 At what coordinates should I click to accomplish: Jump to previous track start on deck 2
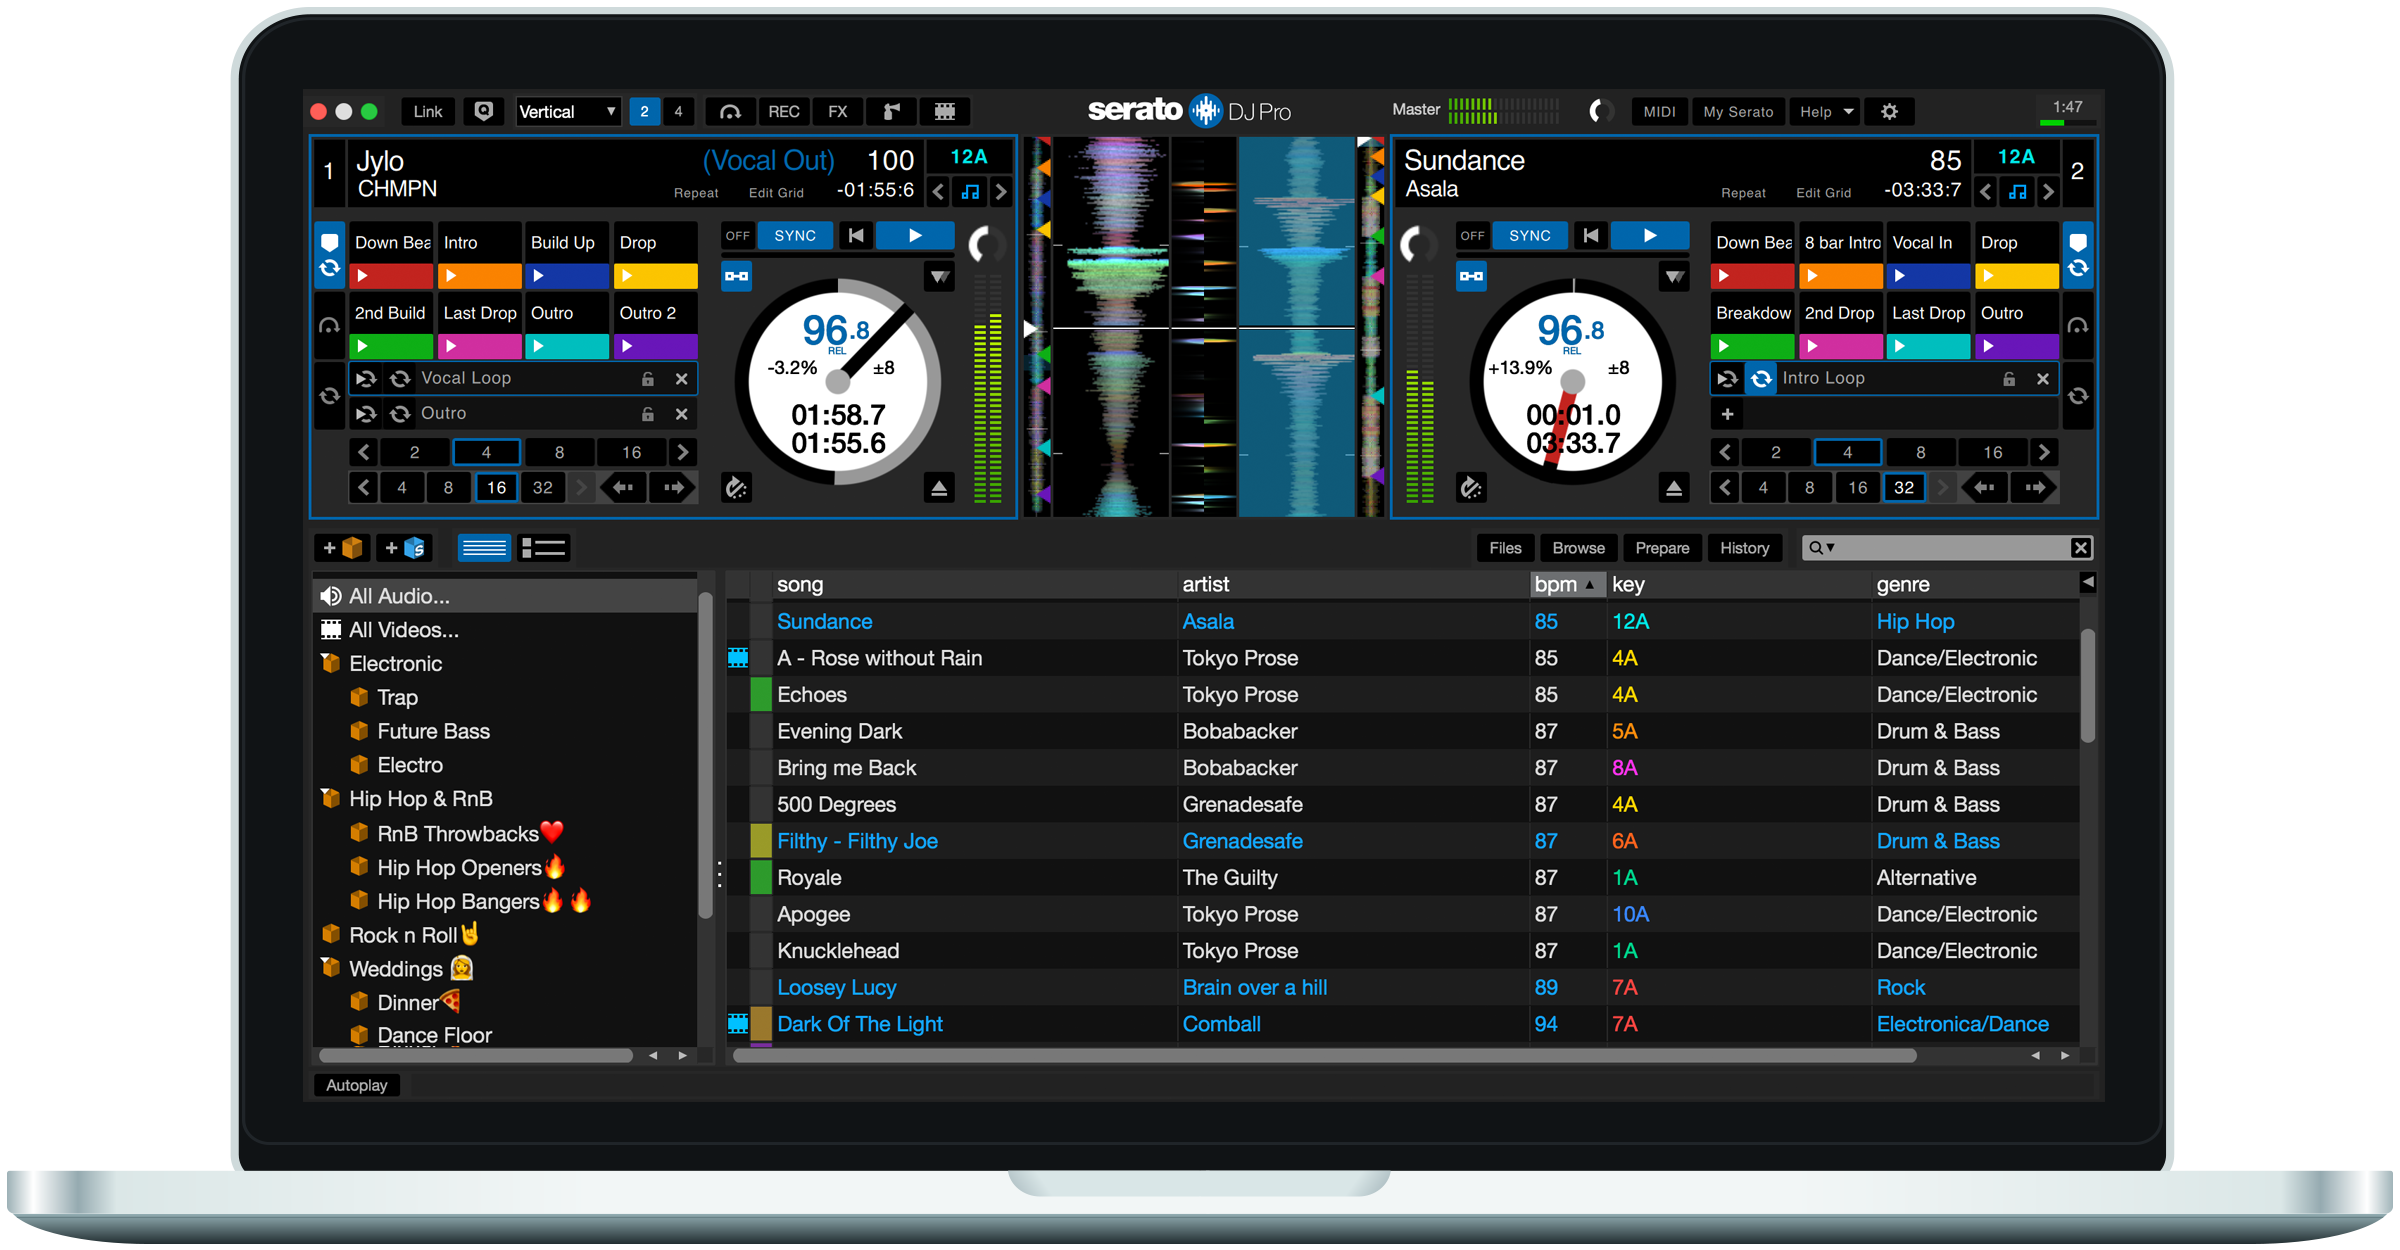[1591, 236]
